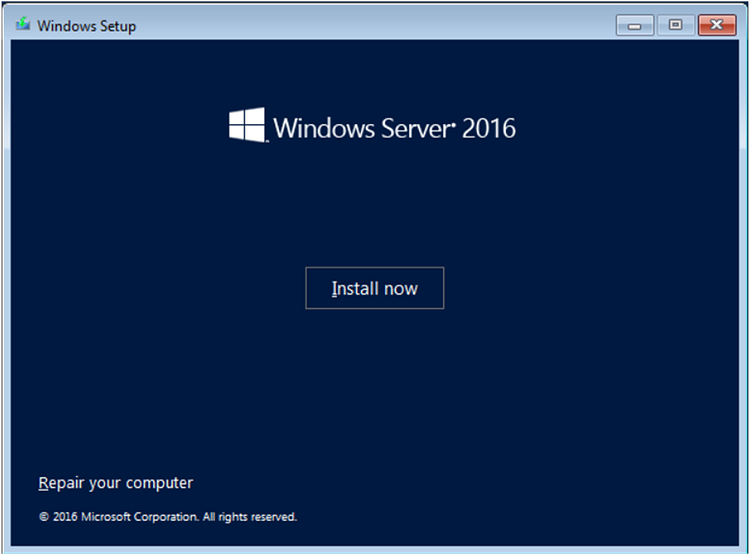The image size is (750, 555).
Task: Click the Windows Setup title text
Action: (87, 26)
